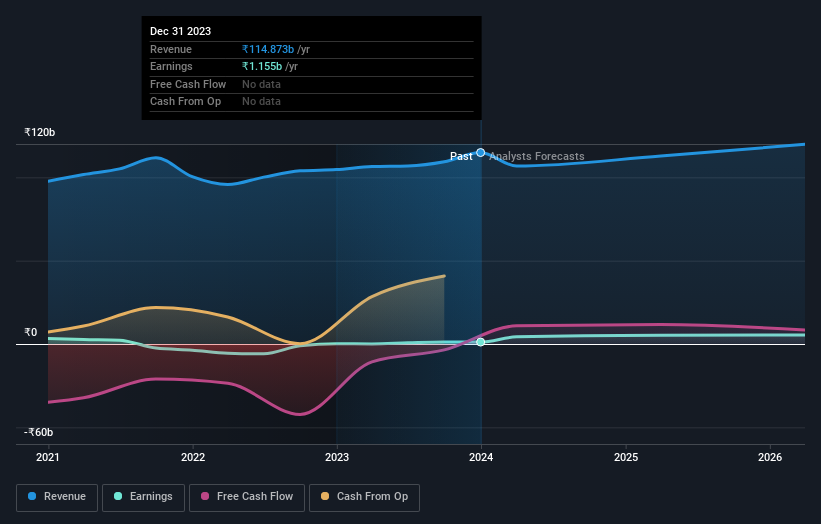Click the -₹60b y-axis label
821x524 pixels.
(39, 432)
